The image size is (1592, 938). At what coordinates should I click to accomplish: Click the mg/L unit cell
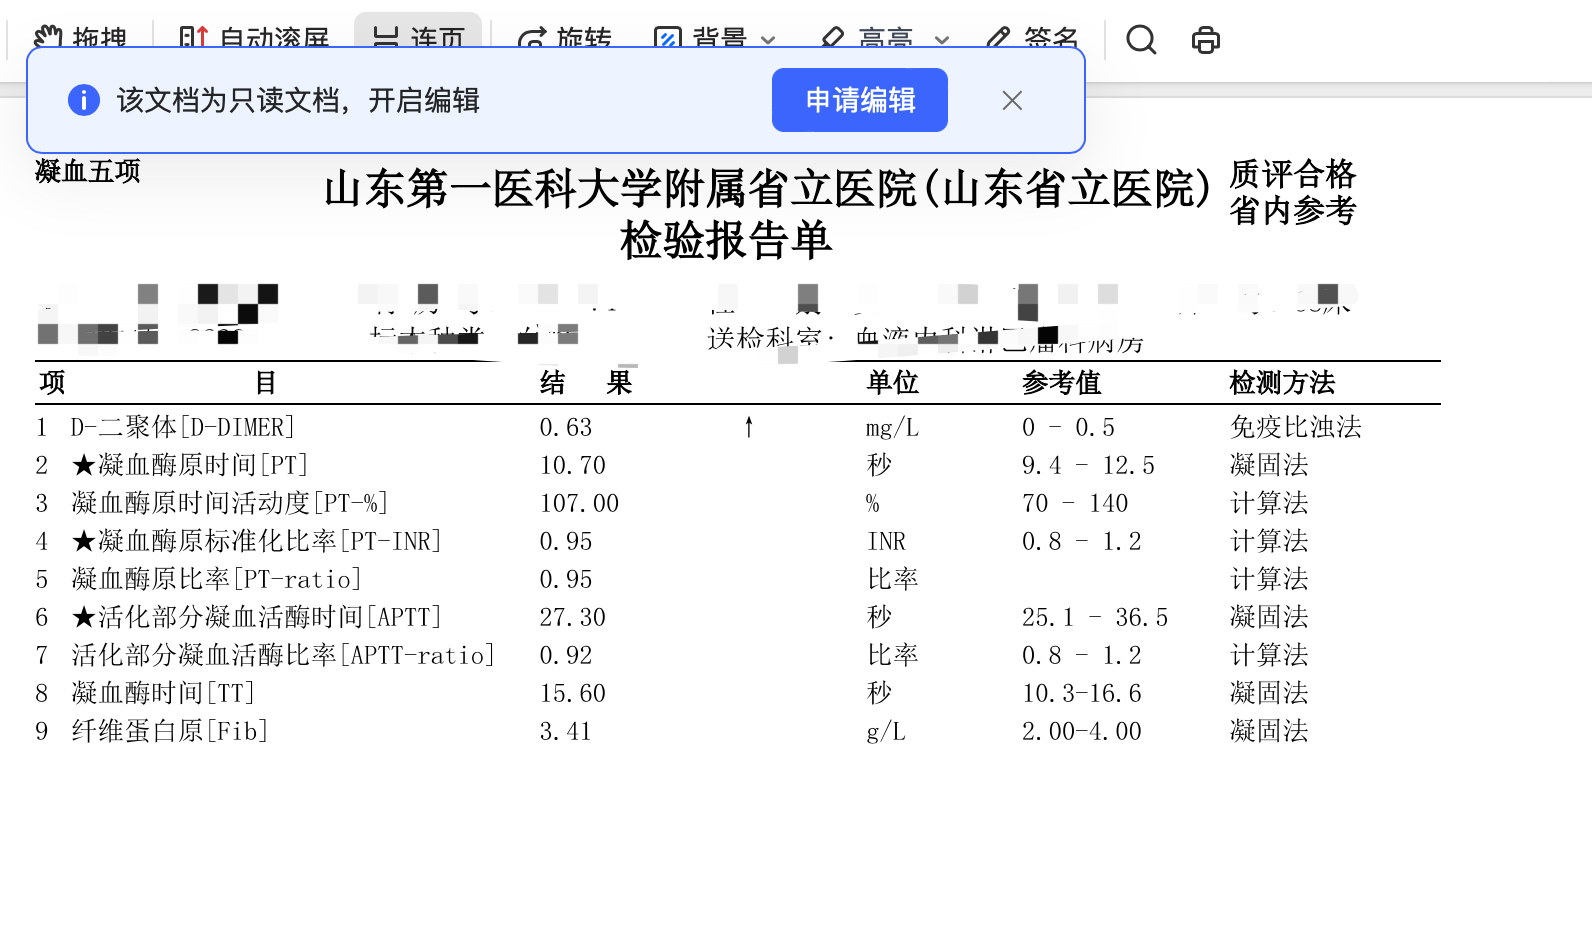pos(892,428)
